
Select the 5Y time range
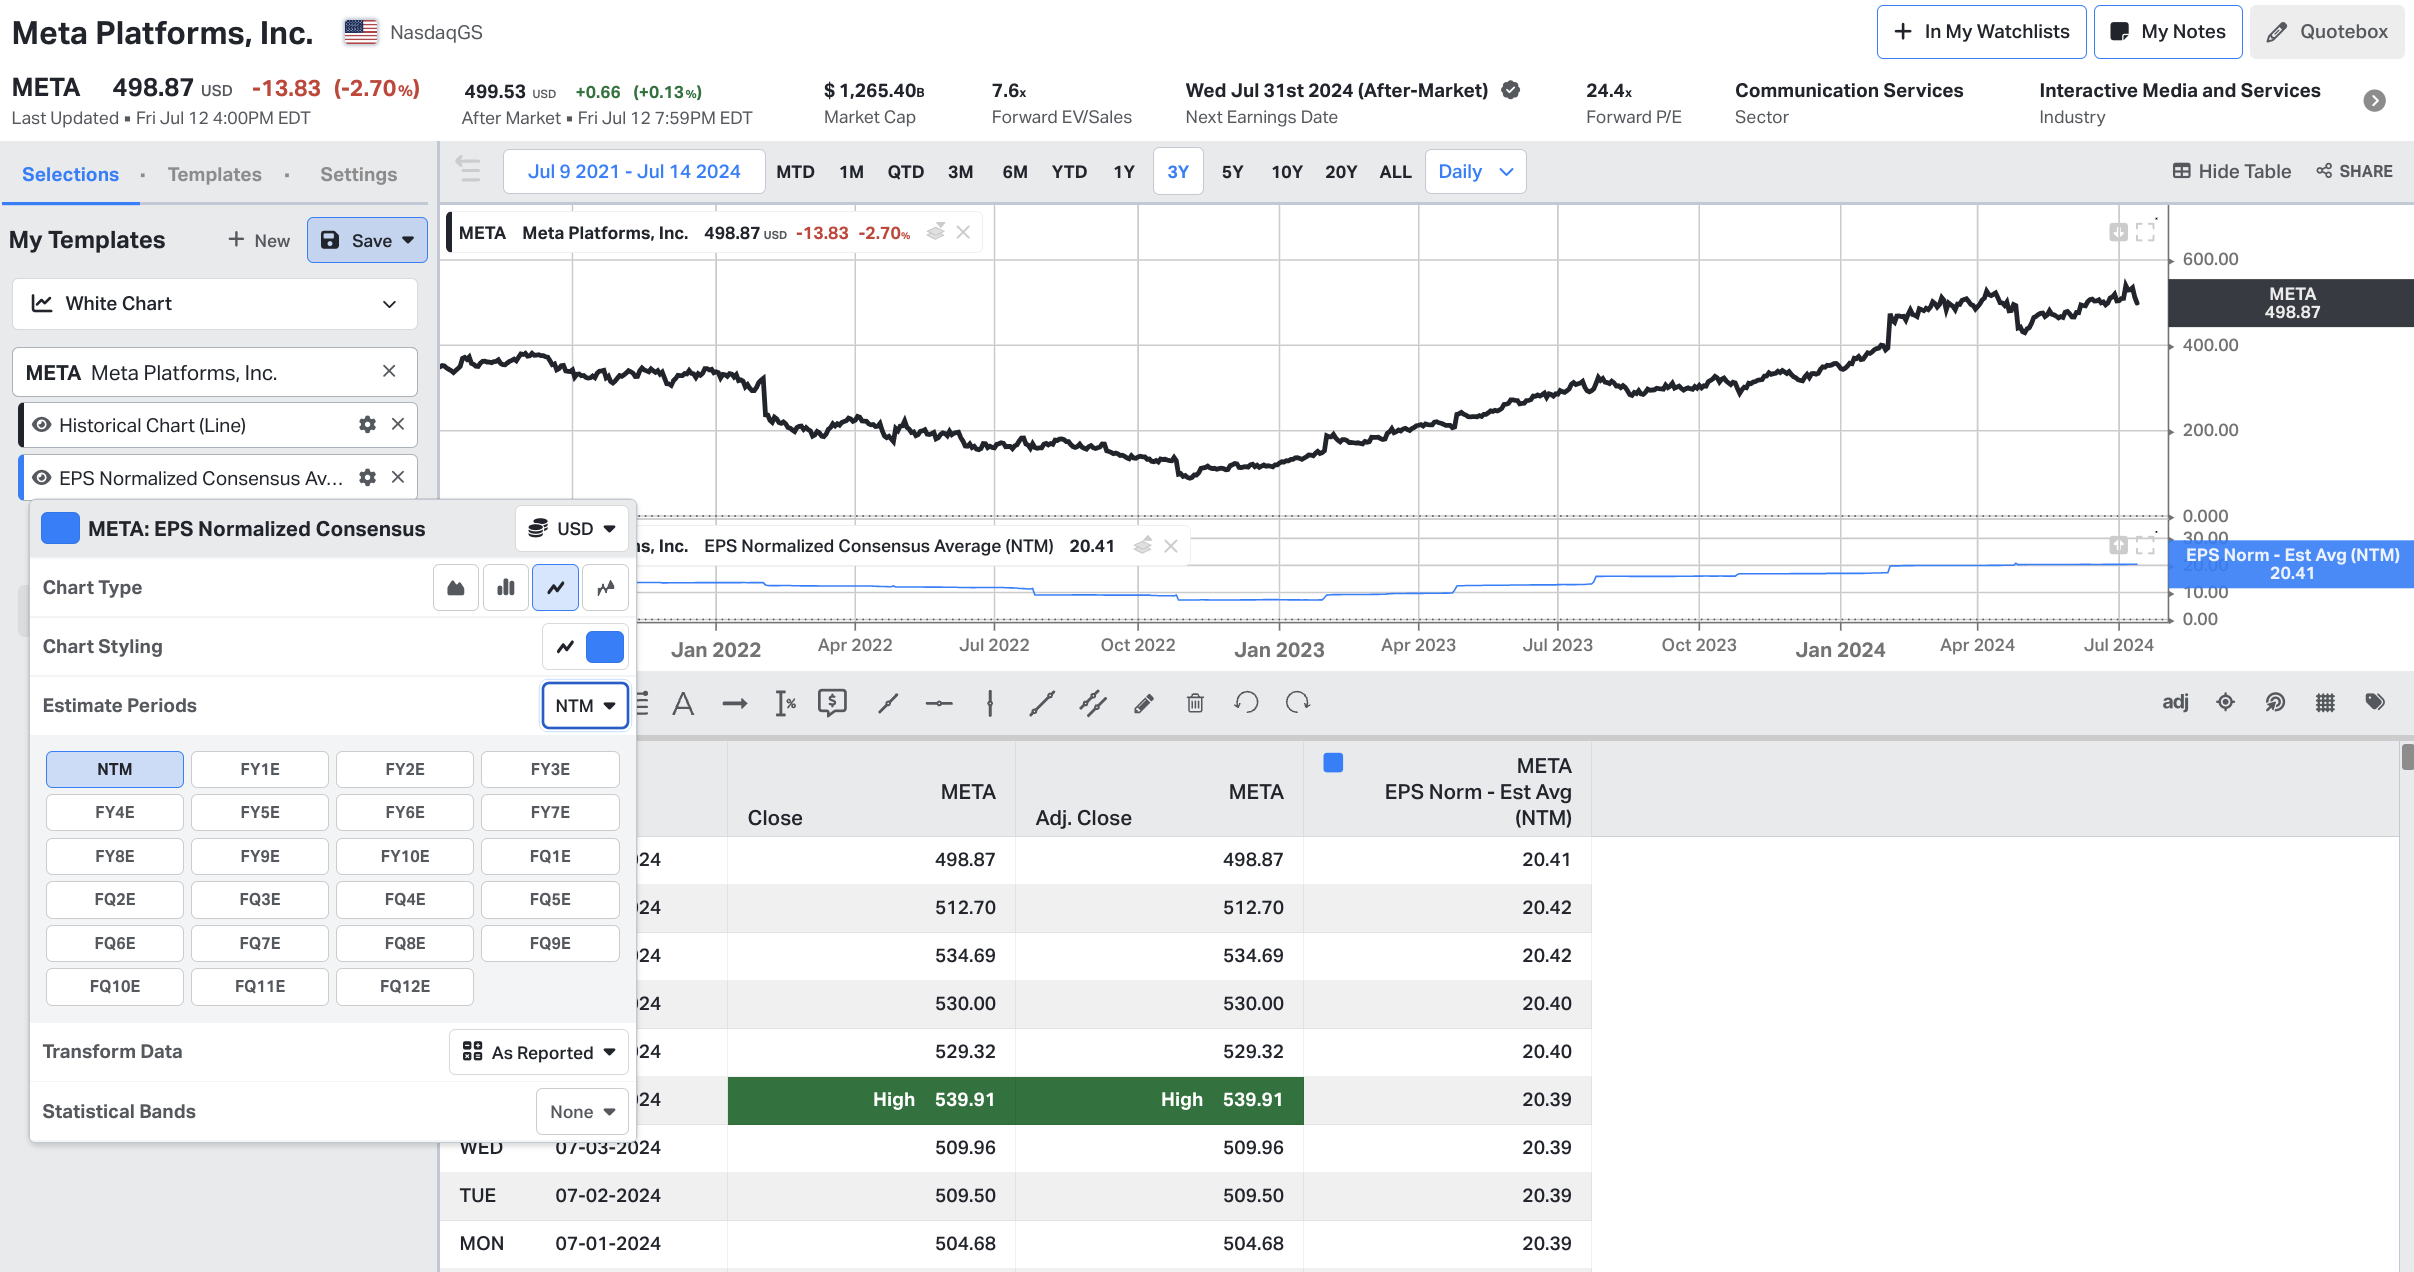1232,171
